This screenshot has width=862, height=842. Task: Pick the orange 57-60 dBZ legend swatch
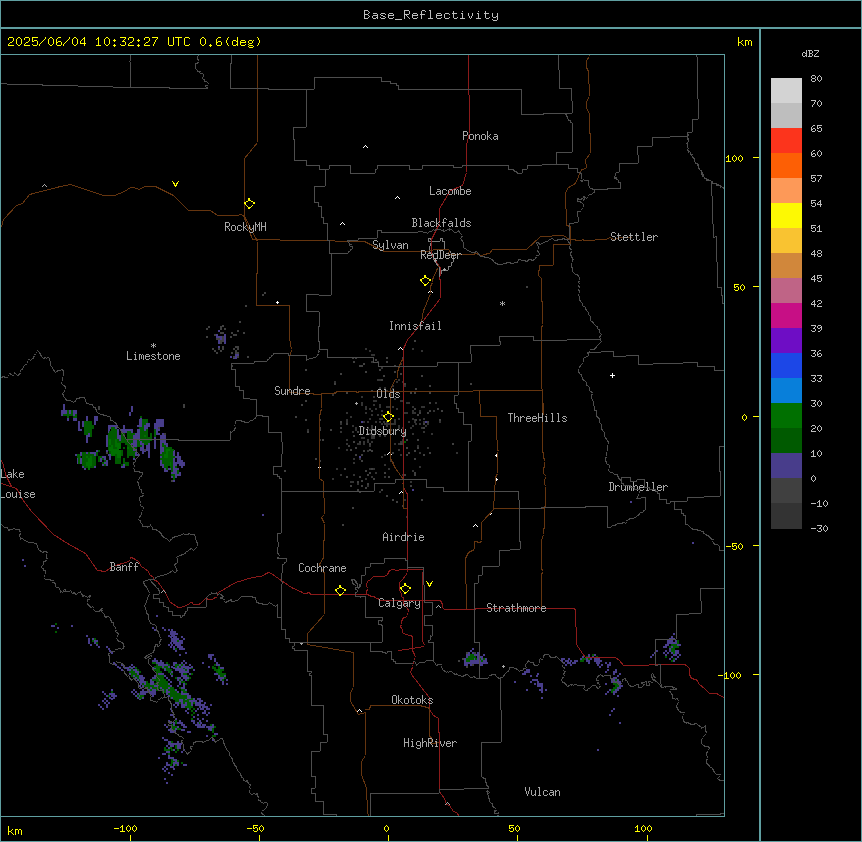point(786,165)
